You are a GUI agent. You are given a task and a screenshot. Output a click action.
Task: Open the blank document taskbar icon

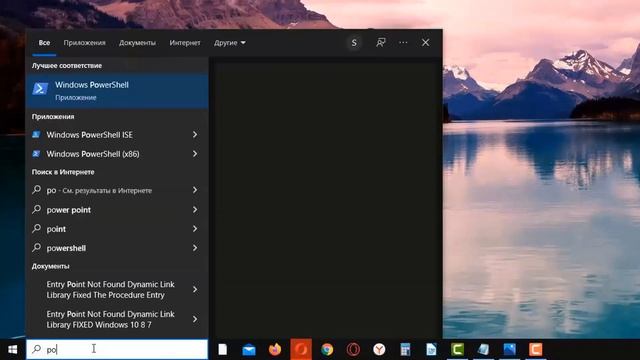pyautogui.click(x=222, y=349)
